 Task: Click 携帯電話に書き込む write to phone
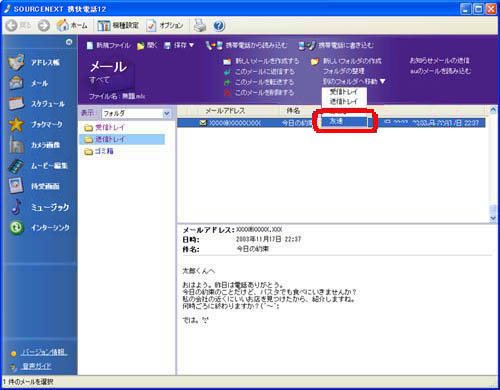pyautogui.click(x=336, y=45)
